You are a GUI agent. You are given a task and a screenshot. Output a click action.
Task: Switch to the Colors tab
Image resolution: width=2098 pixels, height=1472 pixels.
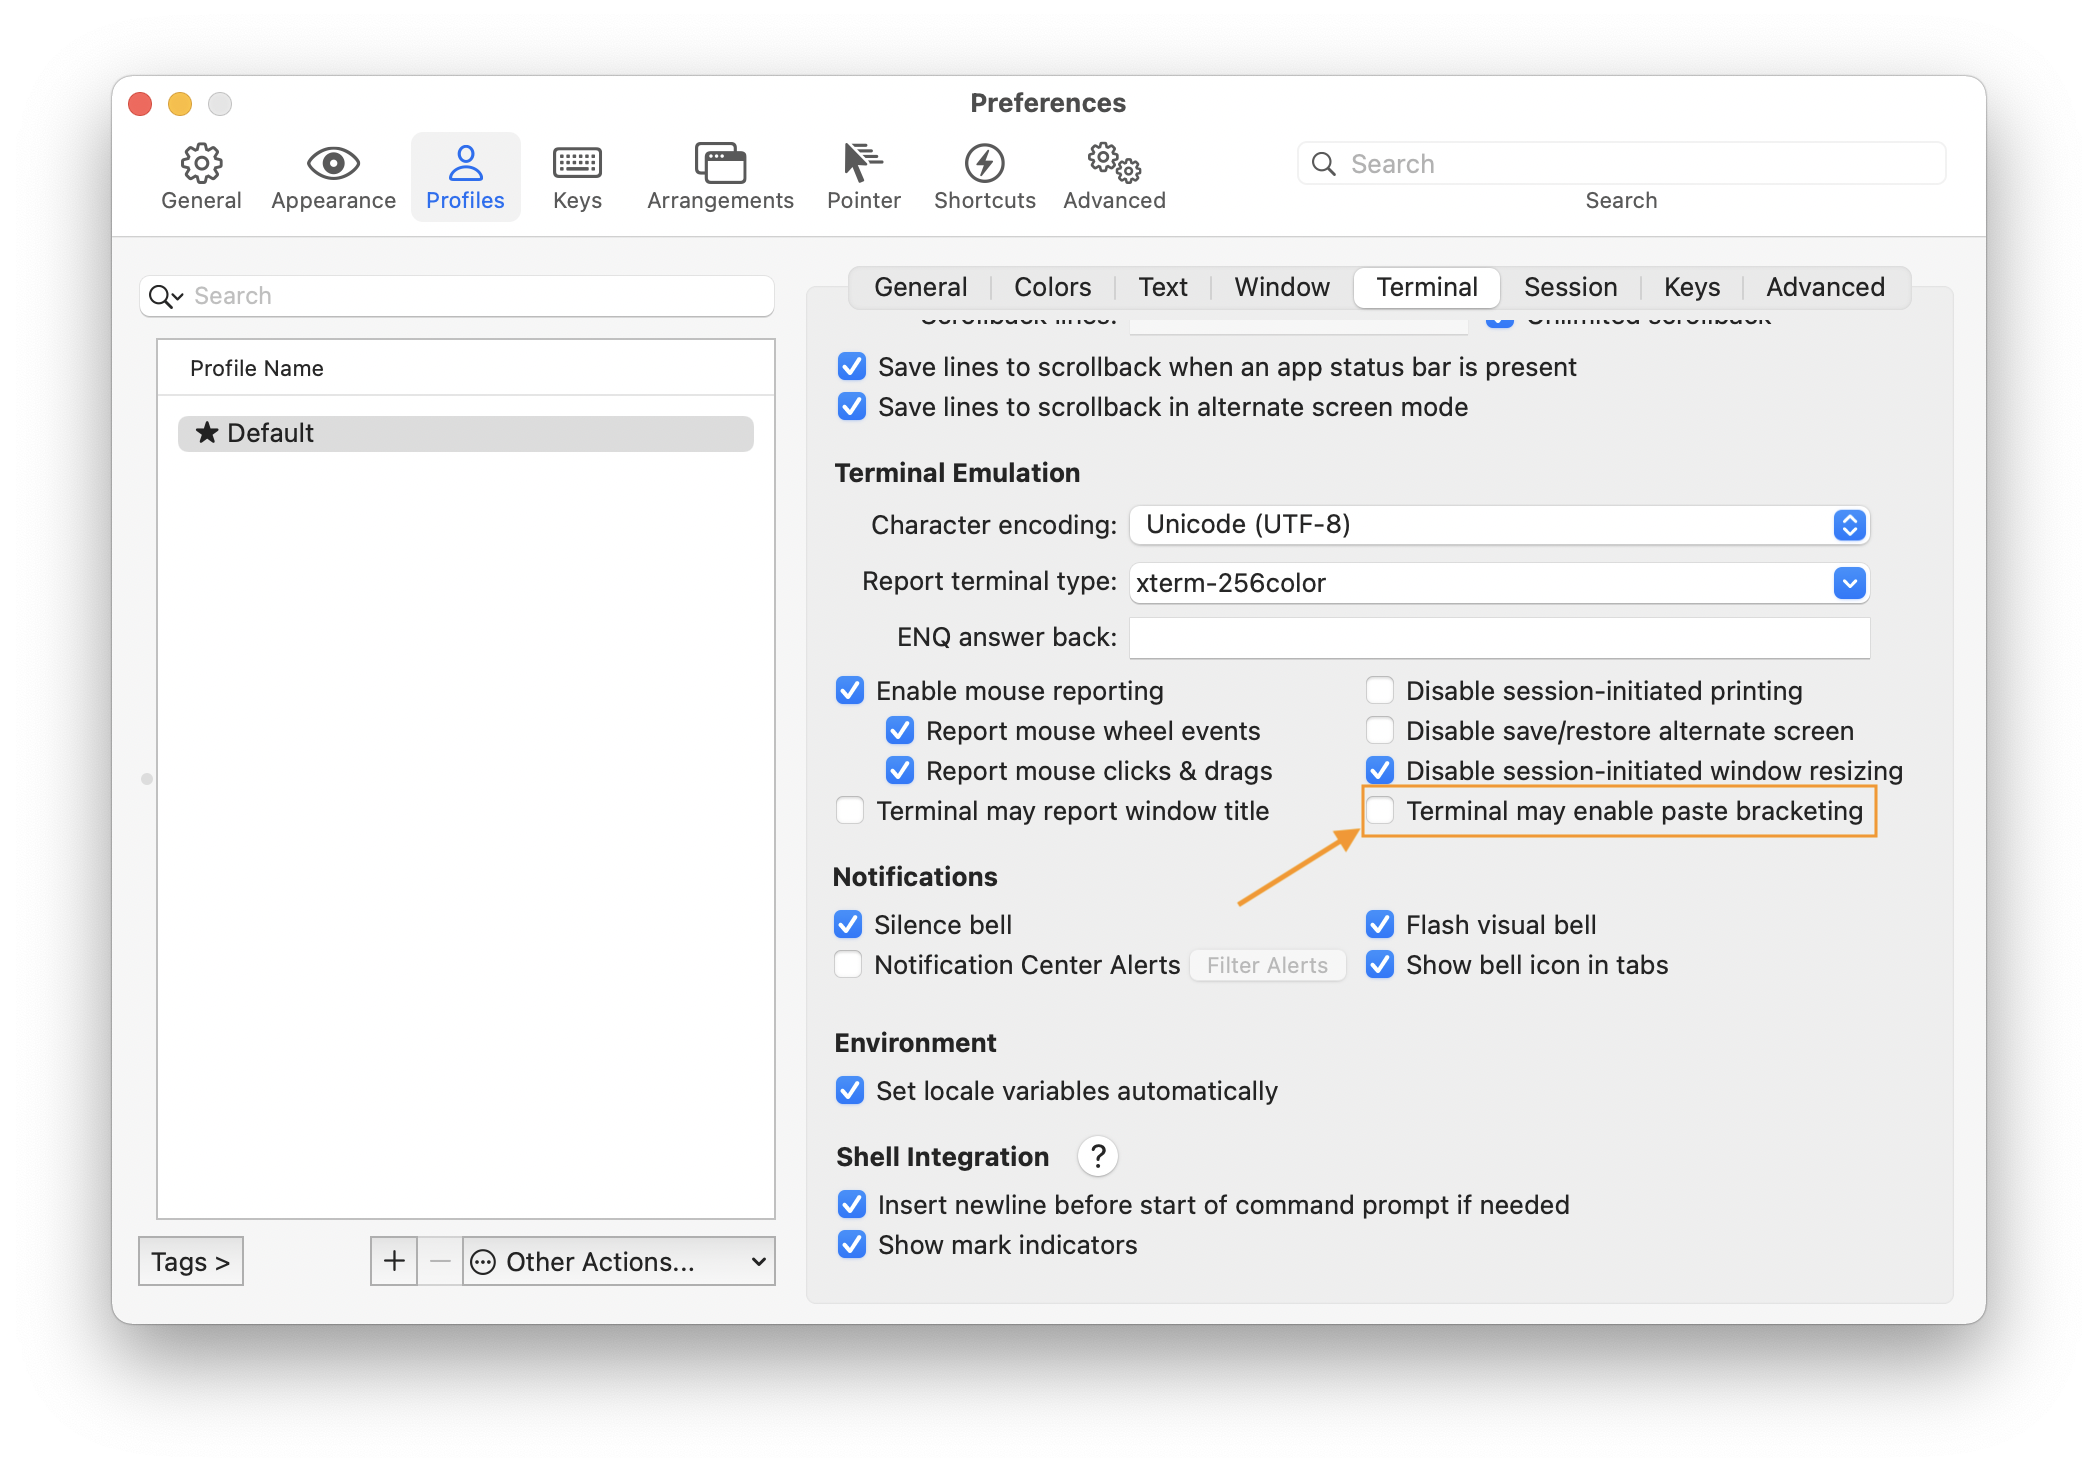tap(1051, 287)
